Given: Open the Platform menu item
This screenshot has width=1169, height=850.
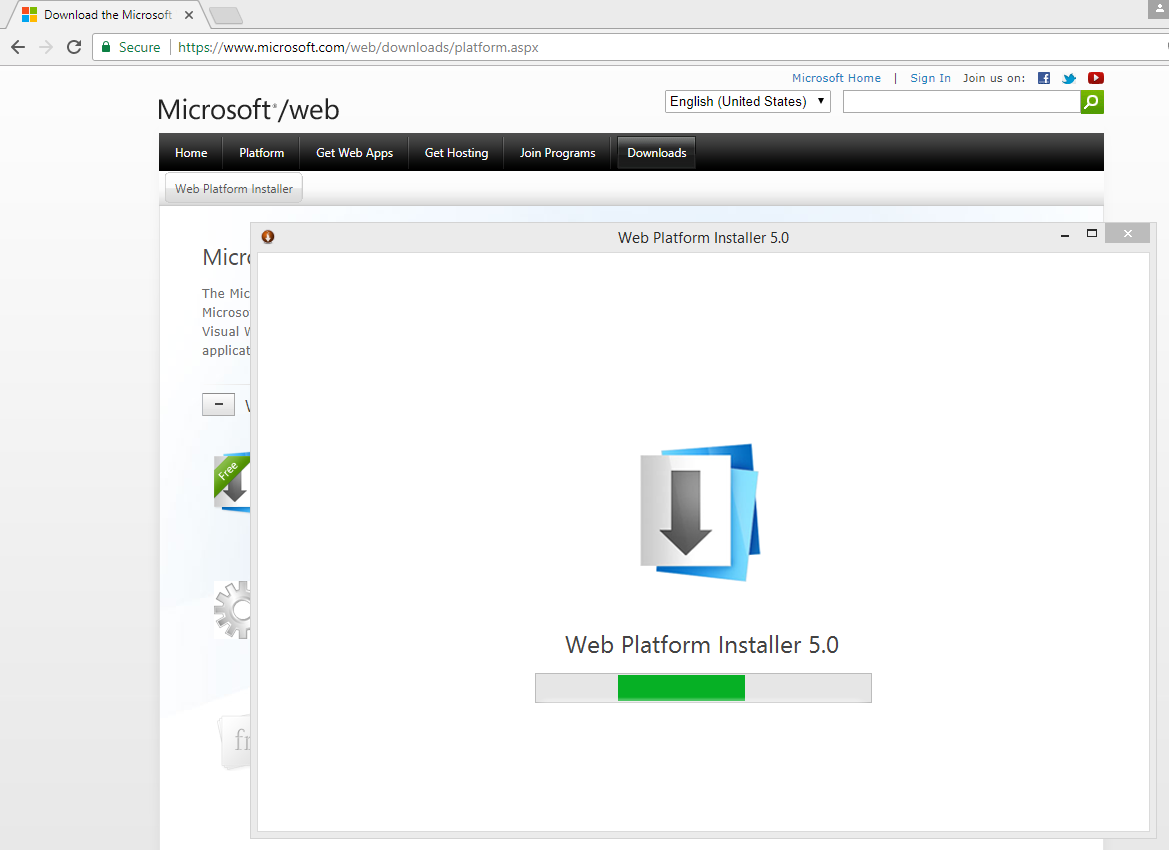Looking at the screenshot, I should pyautogui.click(x=262, y=153).
